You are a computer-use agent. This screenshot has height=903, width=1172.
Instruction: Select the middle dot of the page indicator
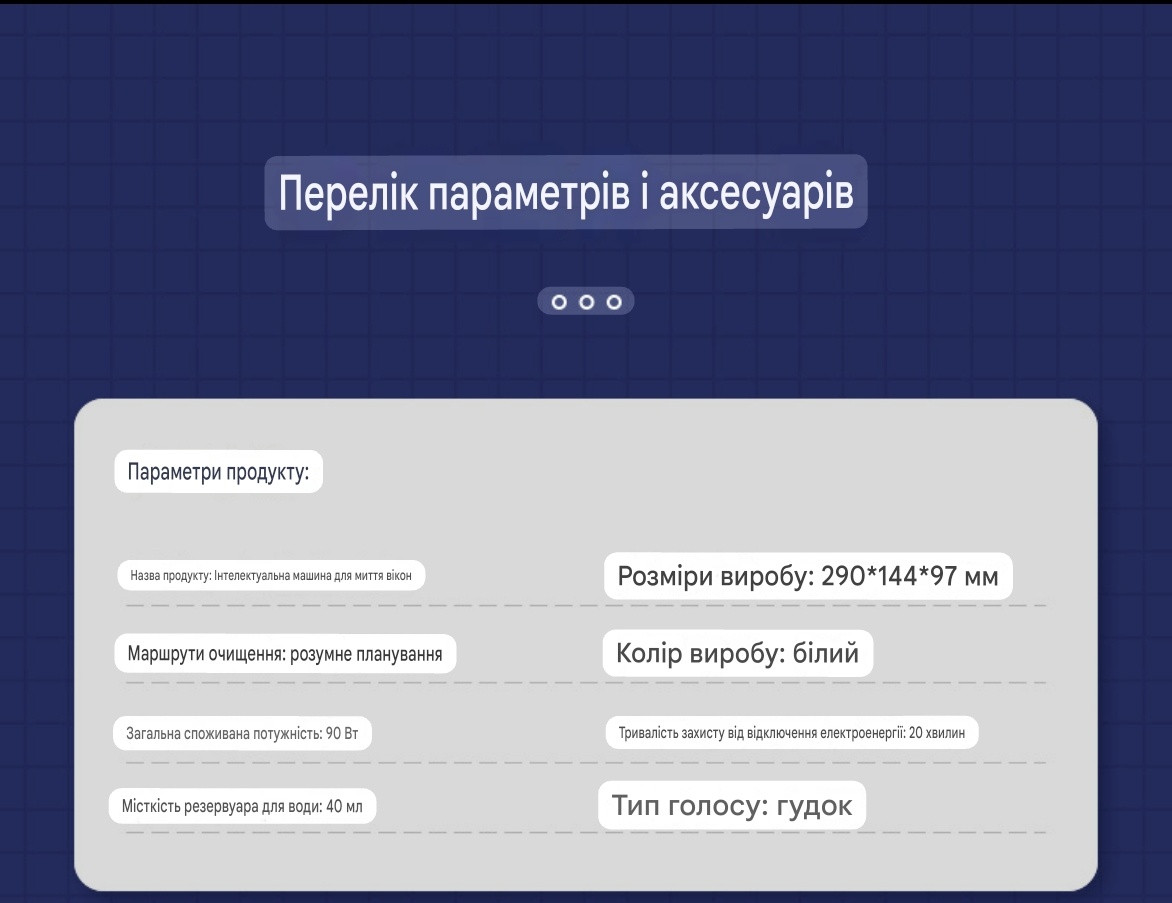(x=587, y=302)
